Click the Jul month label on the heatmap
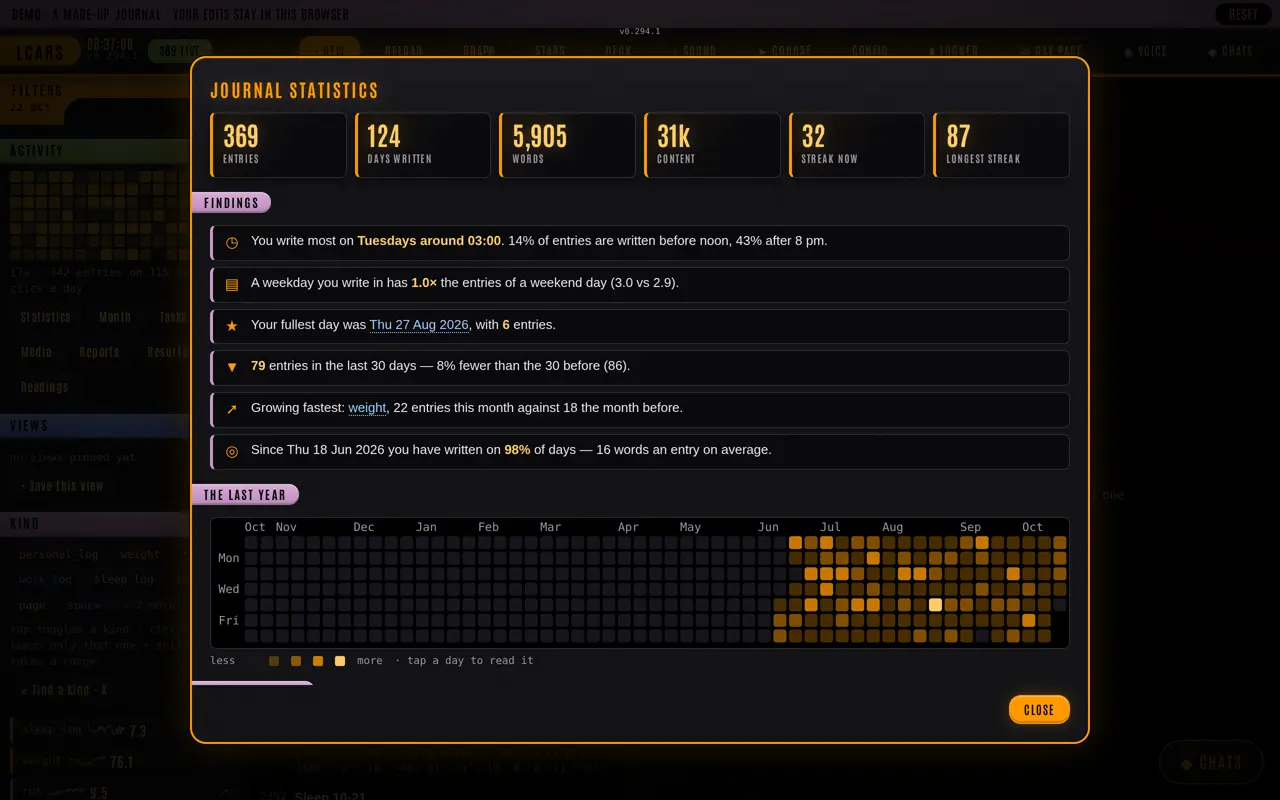The image size is (1280, 800). click(830, 527)
